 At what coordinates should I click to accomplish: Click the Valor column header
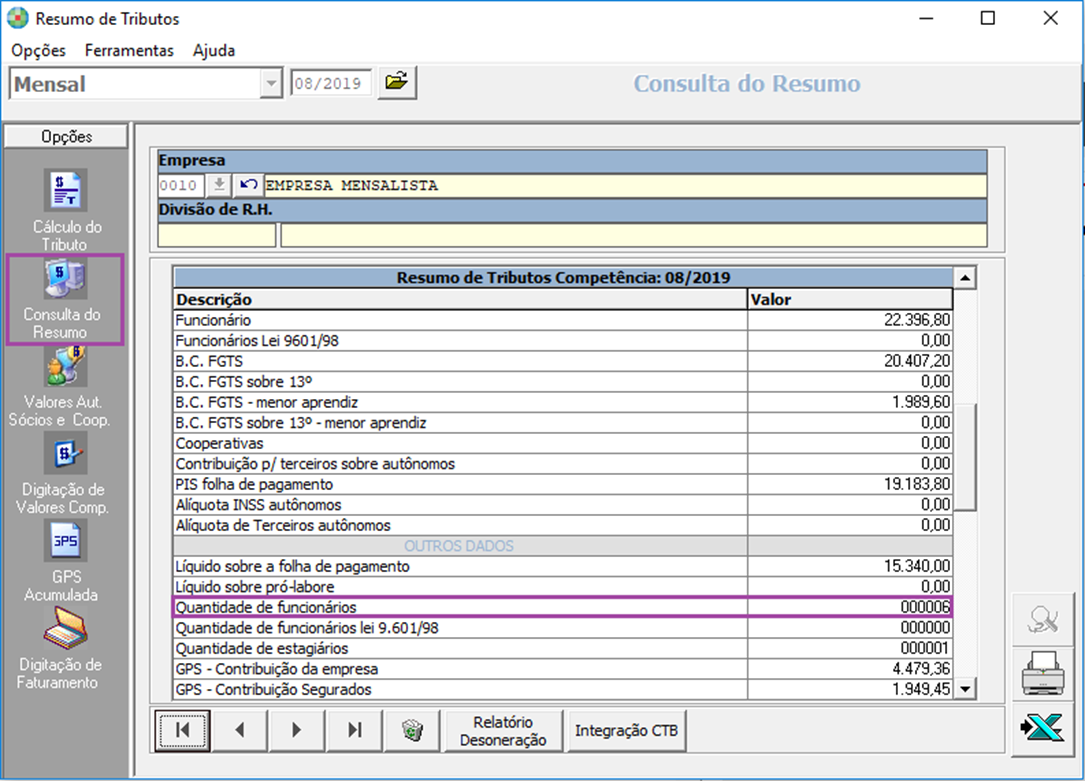(850, 300)
